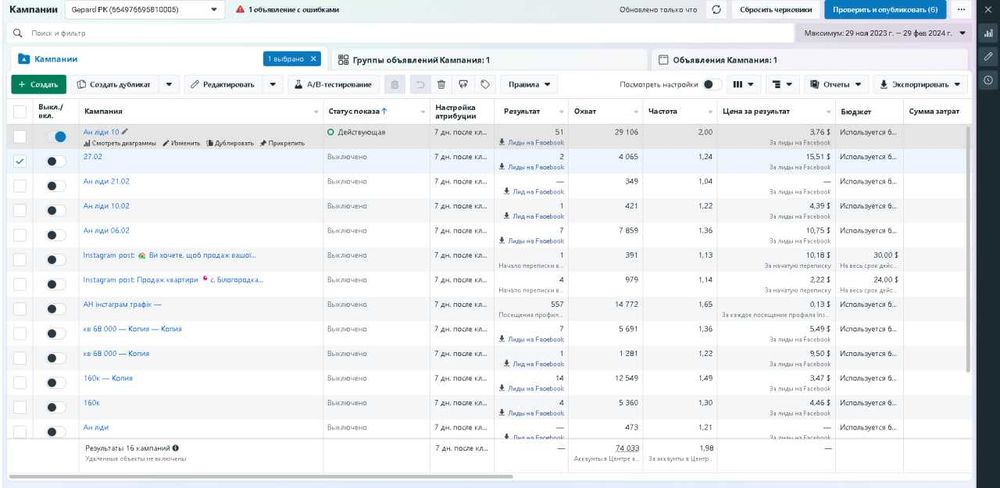Switch to Группы объявлений tab
Viewport: 1000px width, 488px height.
coord(488,59)
